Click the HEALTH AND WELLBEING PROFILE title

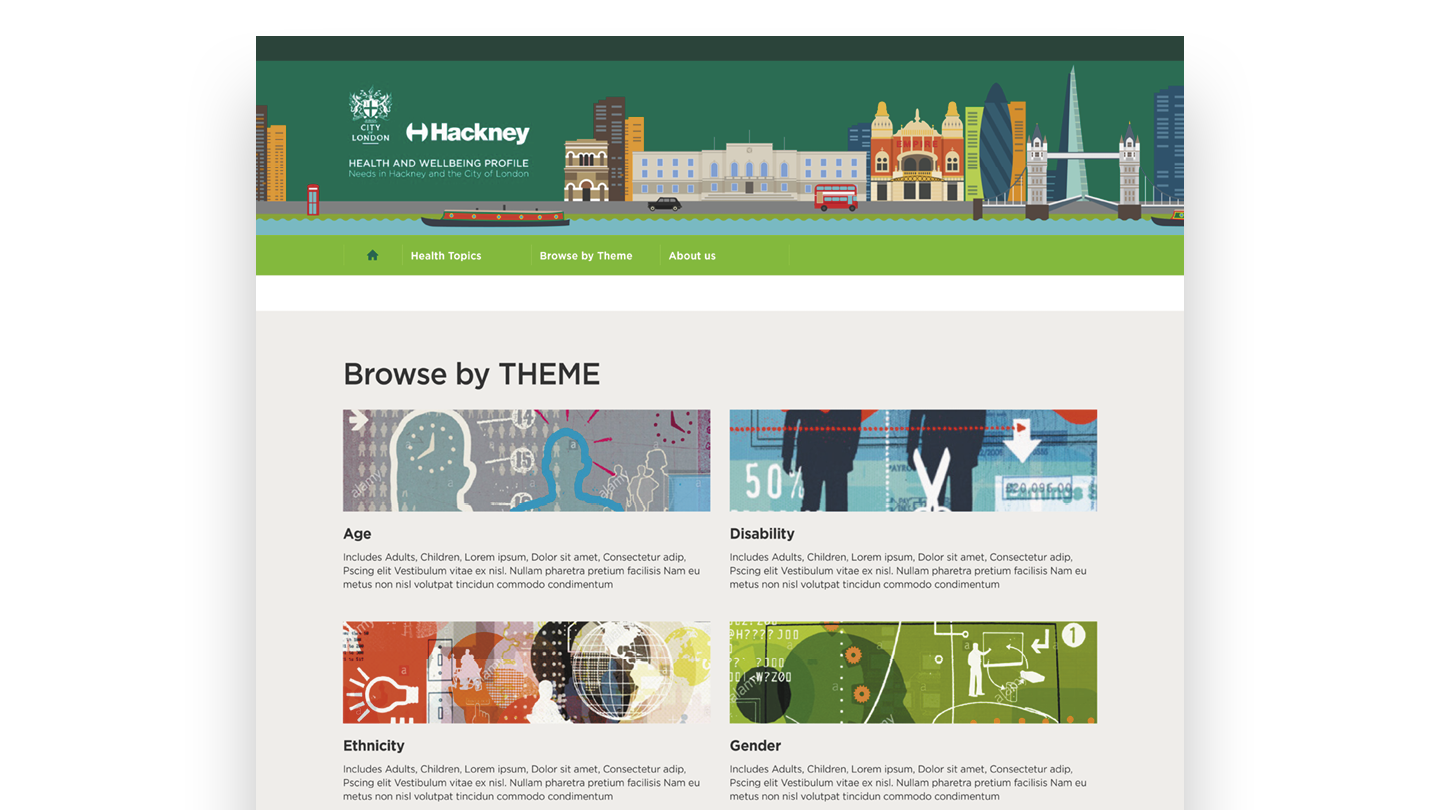coord(437,161)
